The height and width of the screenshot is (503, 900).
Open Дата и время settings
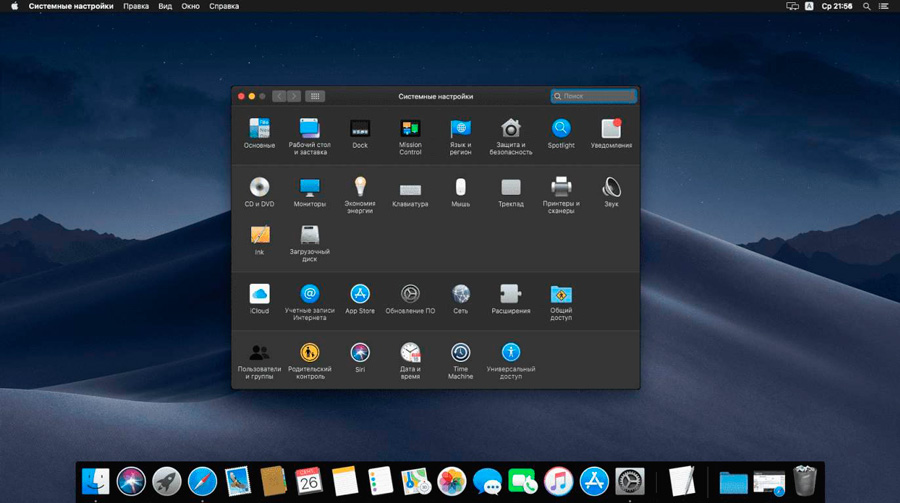click(410, 361)
